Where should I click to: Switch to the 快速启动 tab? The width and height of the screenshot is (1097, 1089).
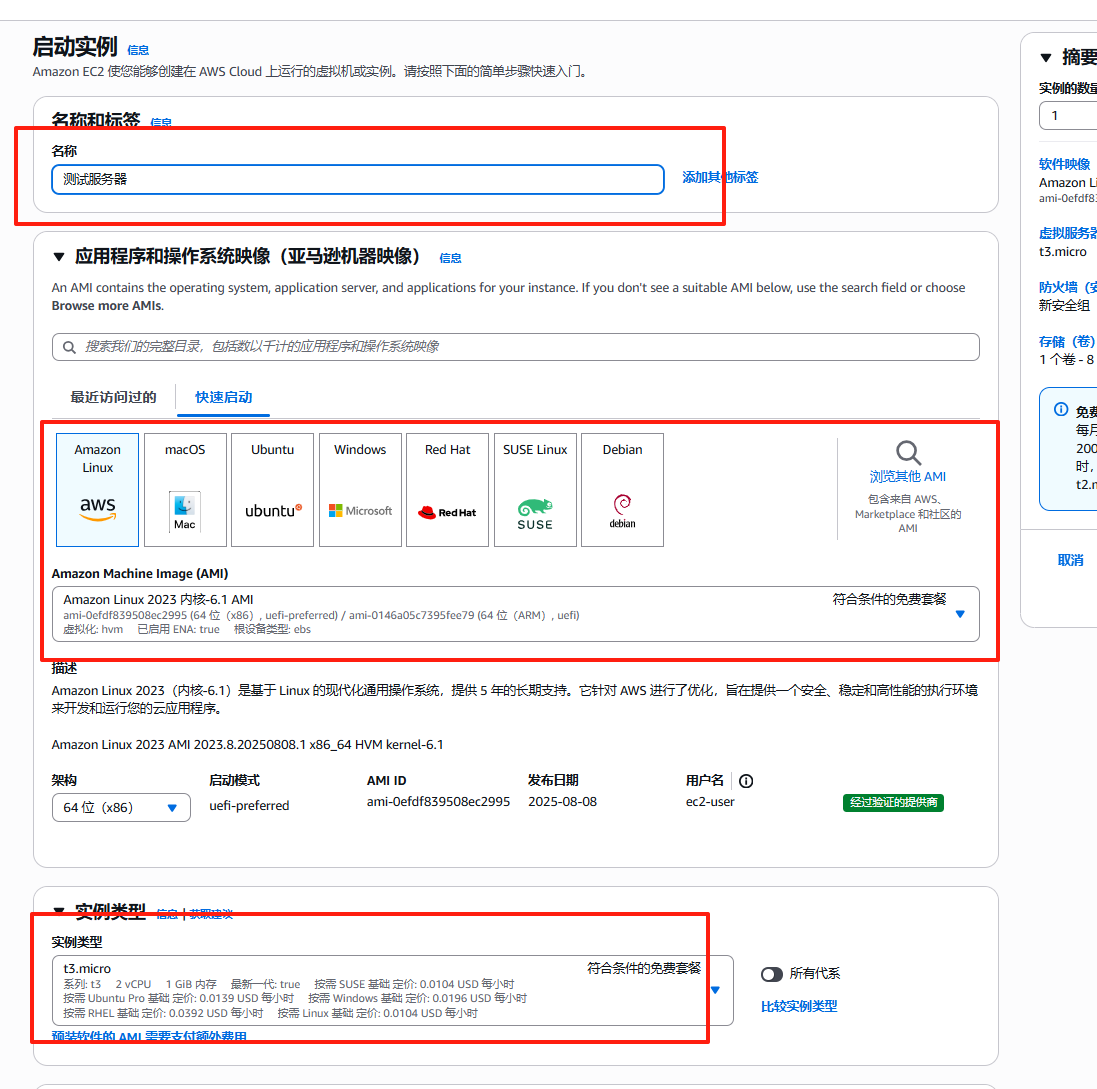(223, 397)
